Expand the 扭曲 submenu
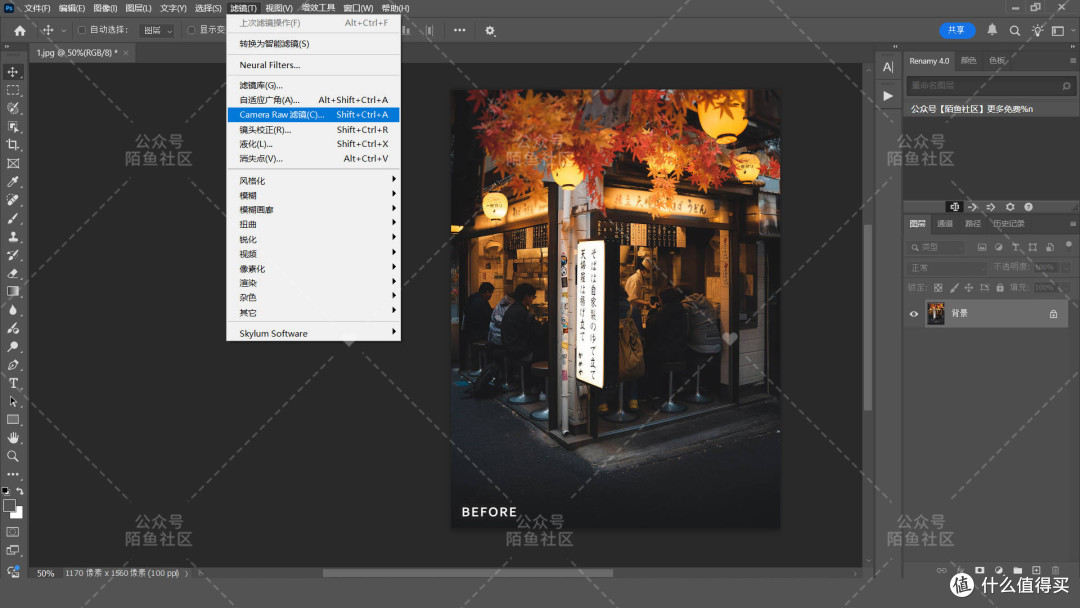The image size is (1080, 608). [x=313, y=224]
